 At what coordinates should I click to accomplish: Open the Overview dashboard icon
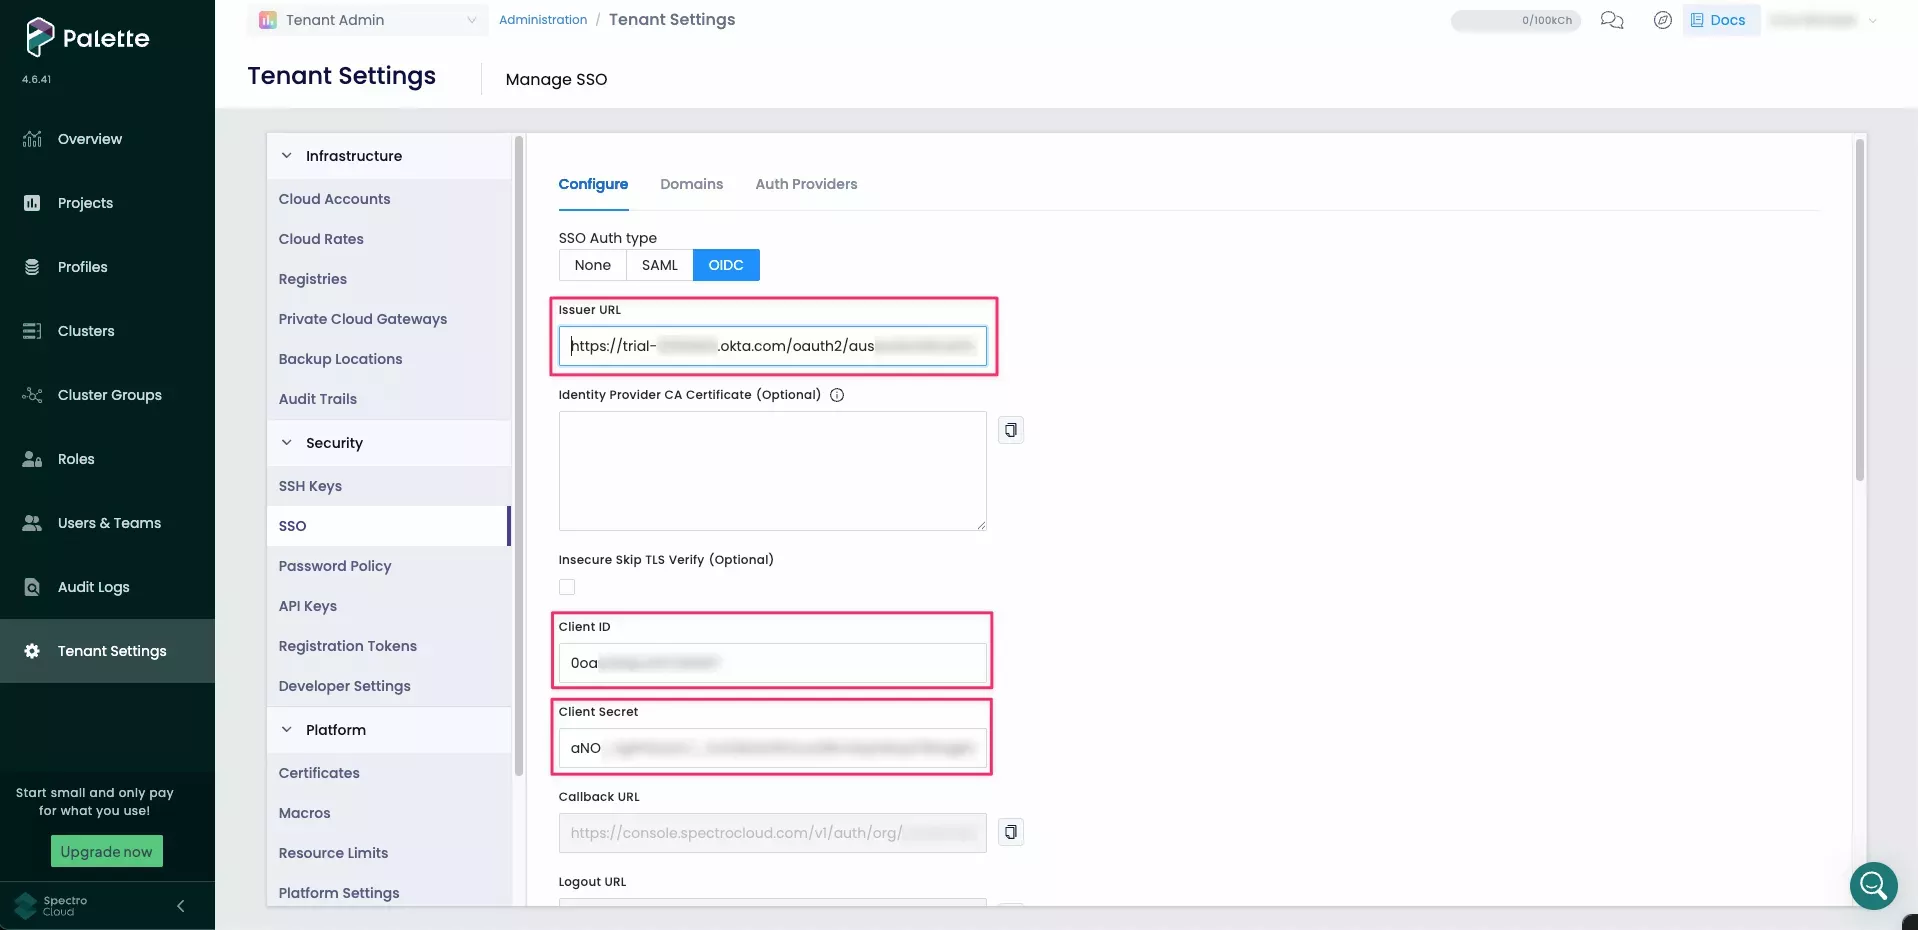(x=32, y=138)
